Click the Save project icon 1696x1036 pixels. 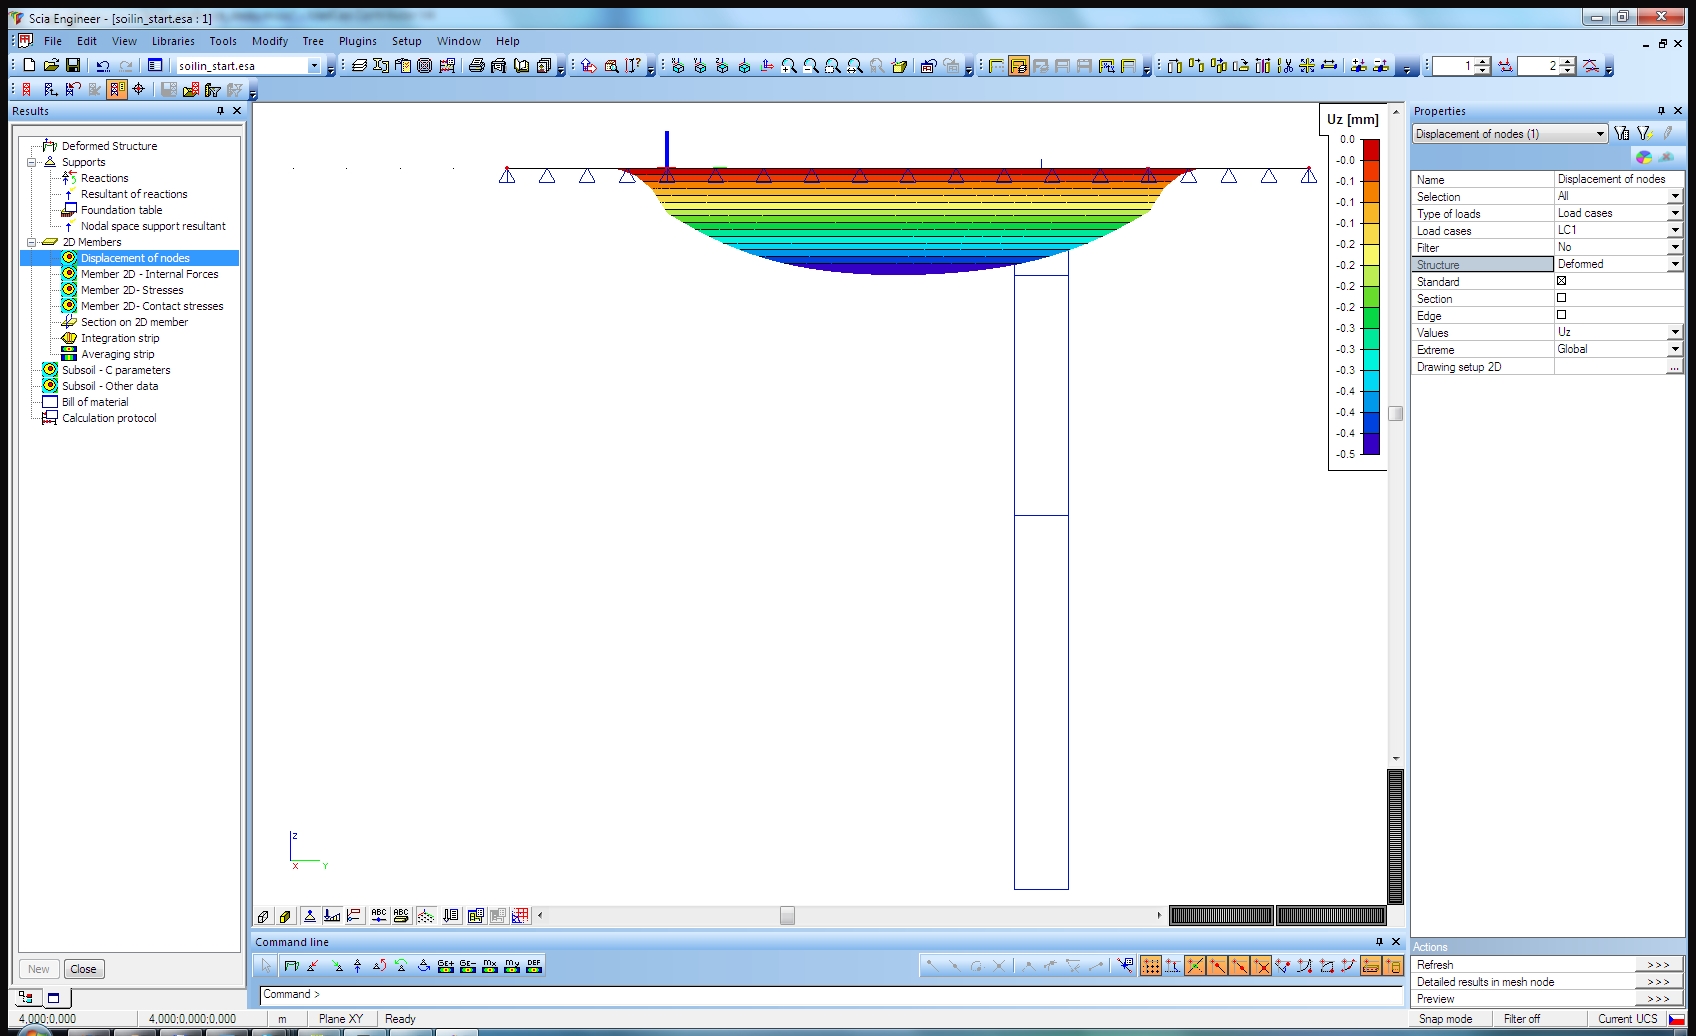pos(73,65)
